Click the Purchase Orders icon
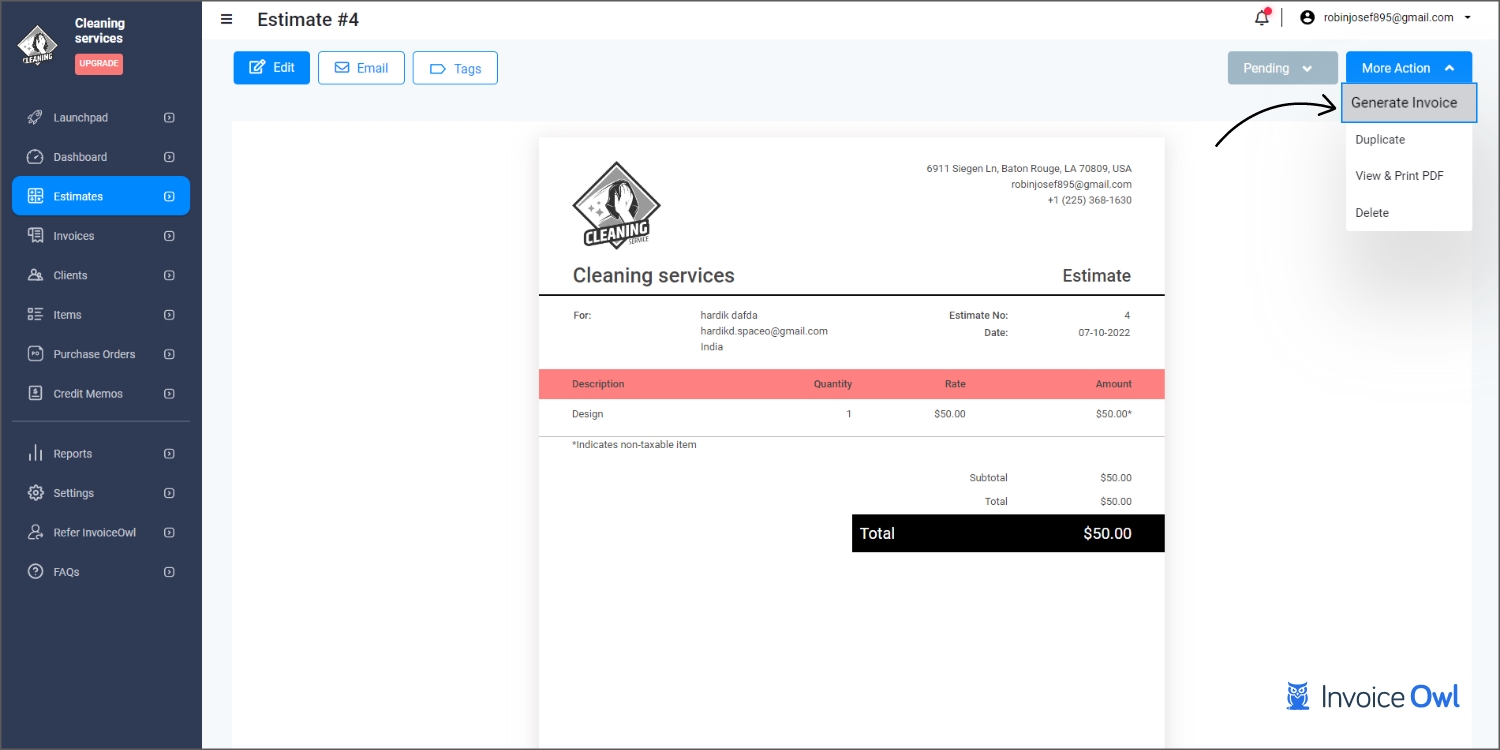1500x750 pixels. click(35, 354)
